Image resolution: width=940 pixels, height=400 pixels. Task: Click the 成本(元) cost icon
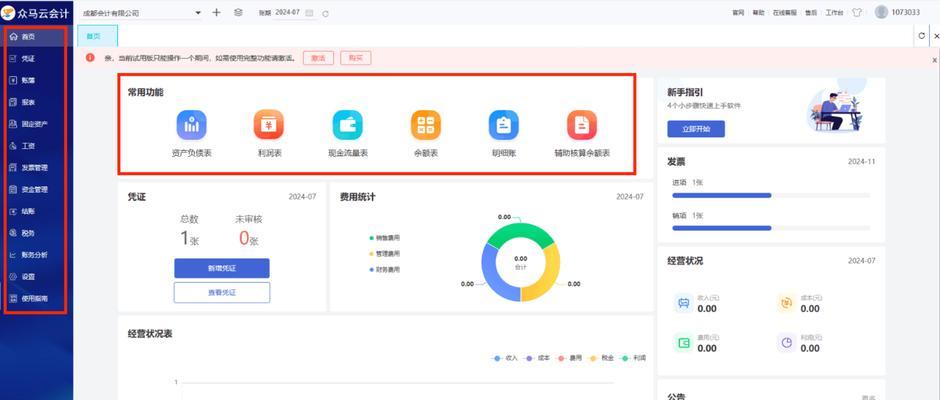(x=786, y=303)
